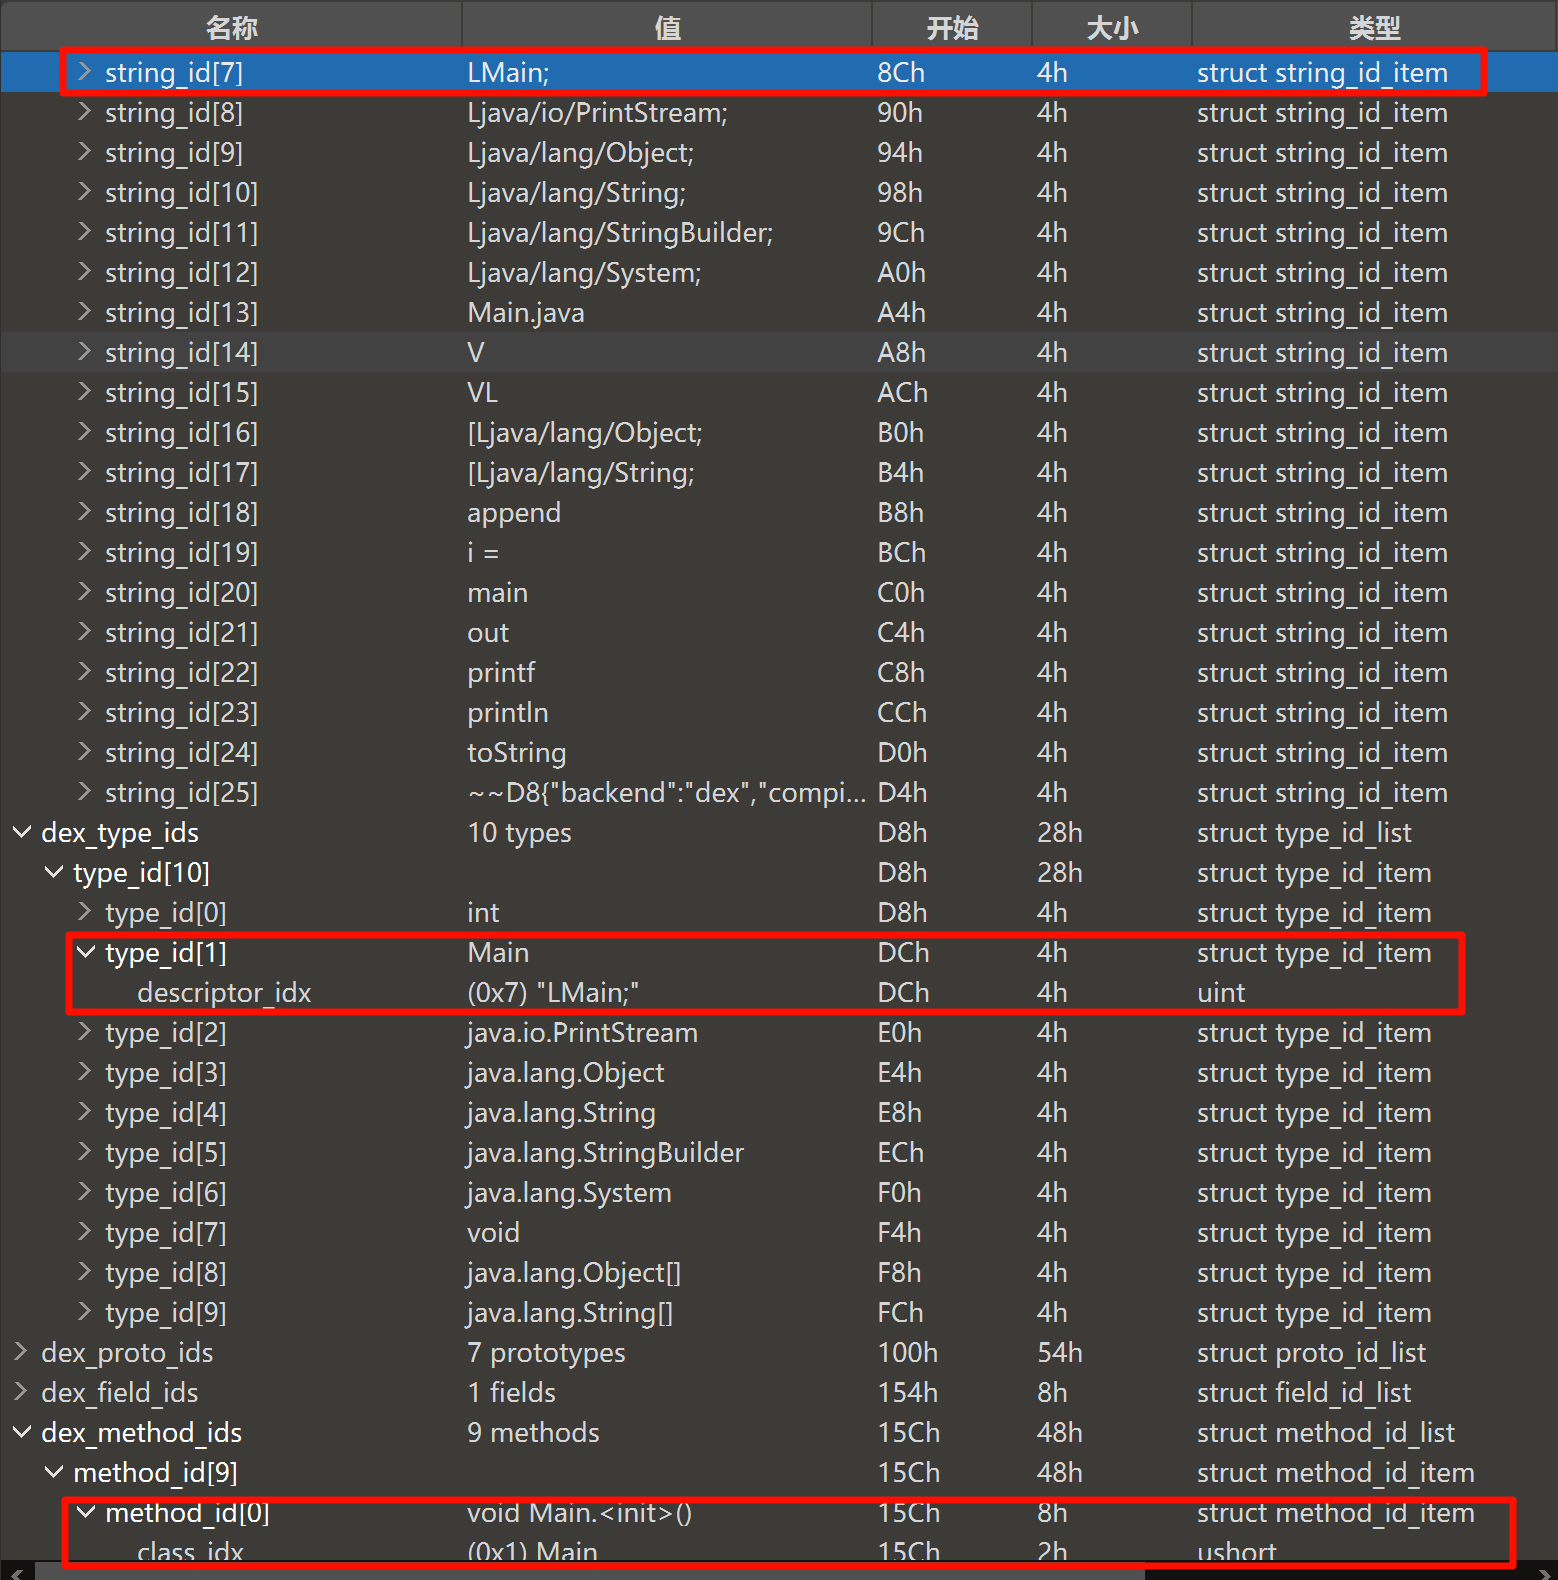Collapse the method_id[0] entry
Viewport: 1558px width, 1580px height.
click(86, 1512)
